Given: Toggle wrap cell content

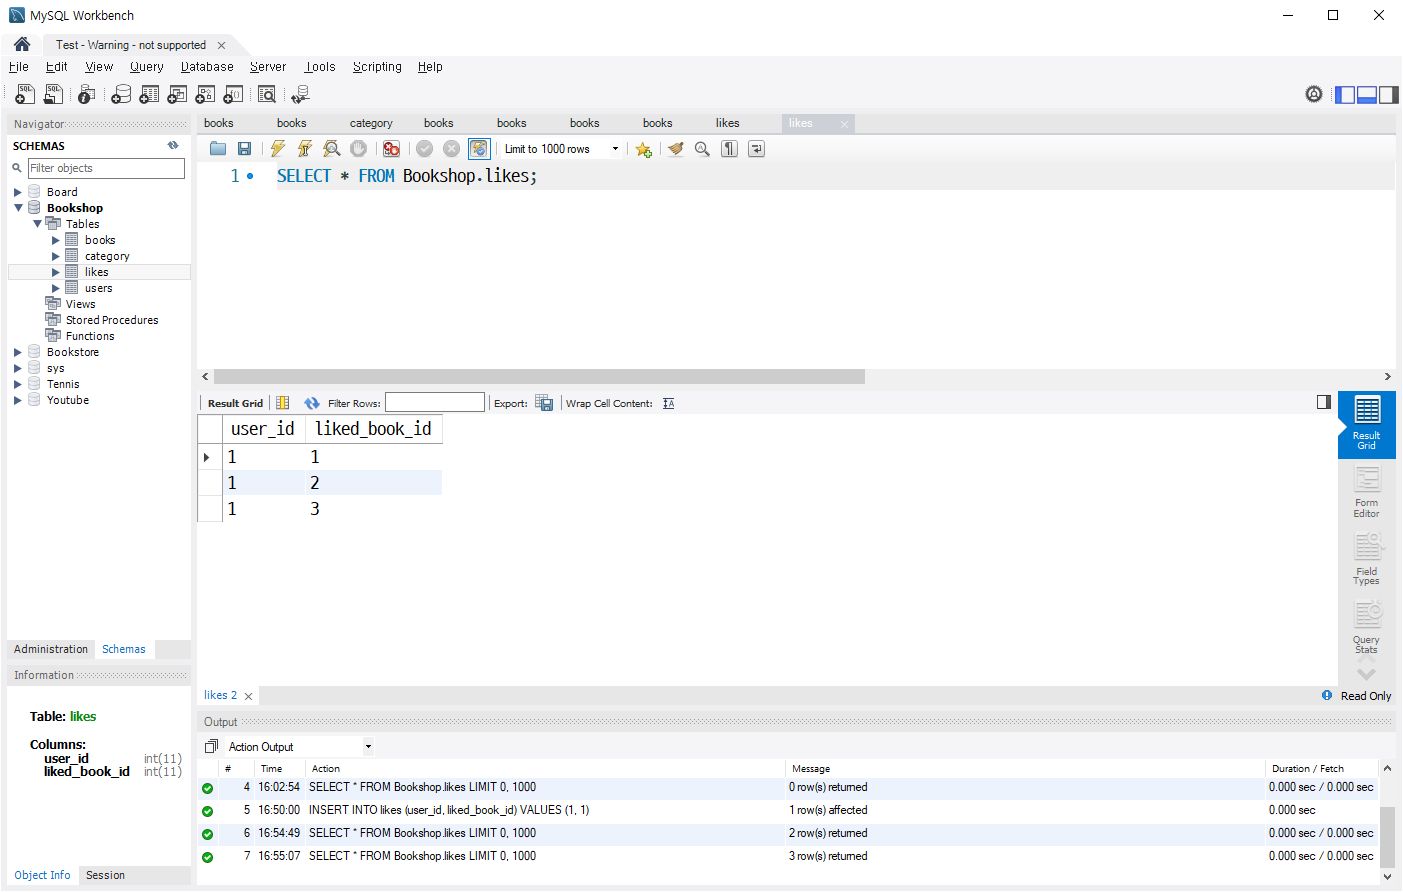Looking at the screenshot, I should tap(668, 403).
